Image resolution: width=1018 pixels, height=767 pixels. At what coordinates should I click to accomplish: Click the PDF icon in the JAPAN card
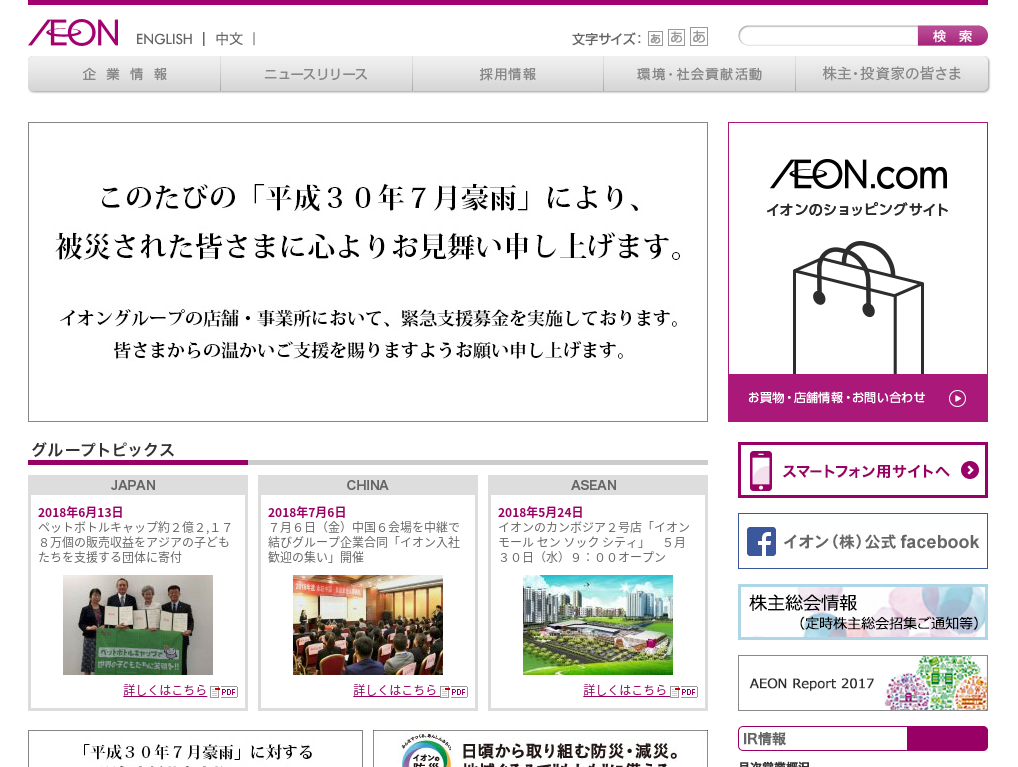(x=225, y=692)
